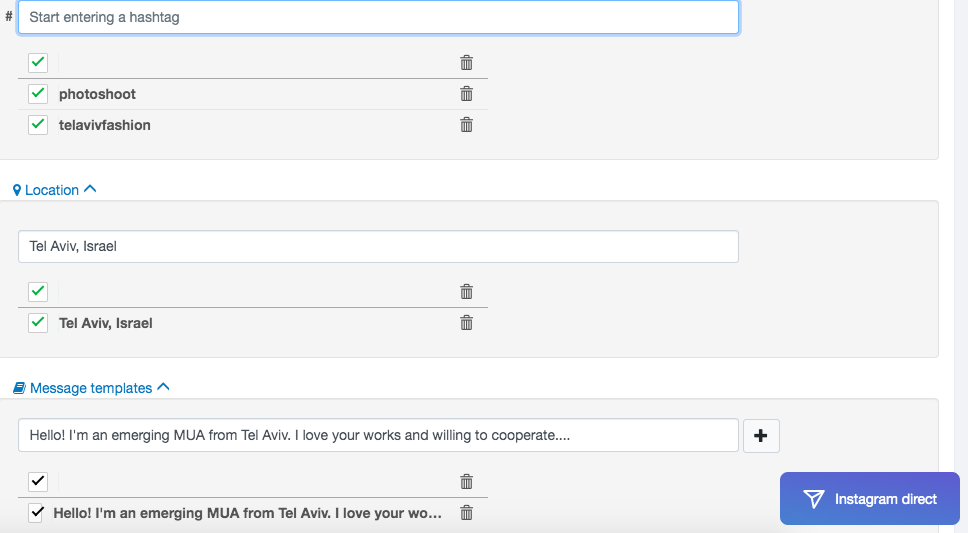Toggle the Tel Aviv, Israel location checkbox
Viewport: 968px width, 533px height.
tap(38, 323)
